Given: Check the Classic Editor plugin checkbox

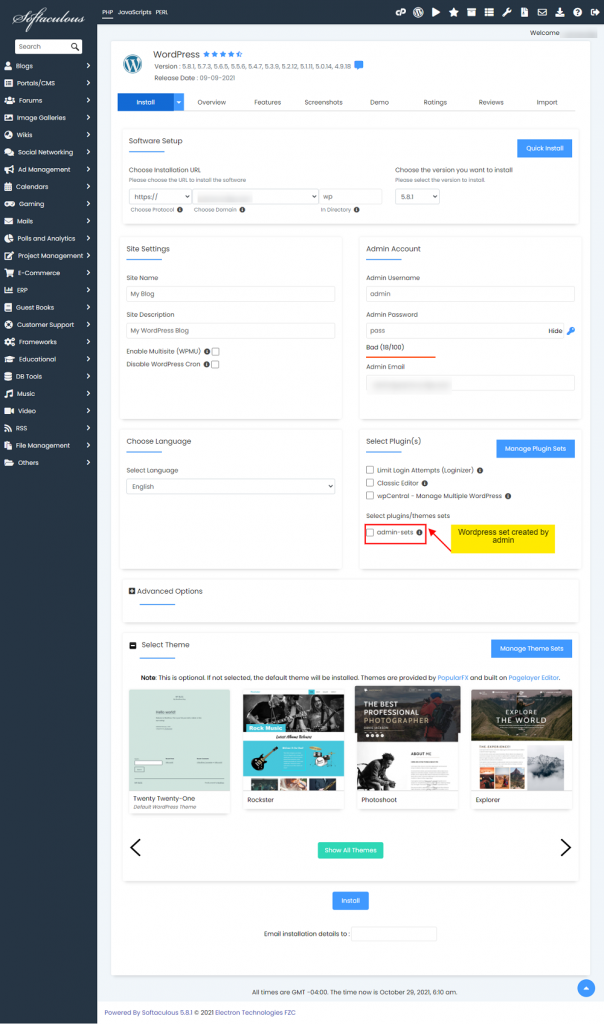Looking at the screenshot, I should [370, 483].
